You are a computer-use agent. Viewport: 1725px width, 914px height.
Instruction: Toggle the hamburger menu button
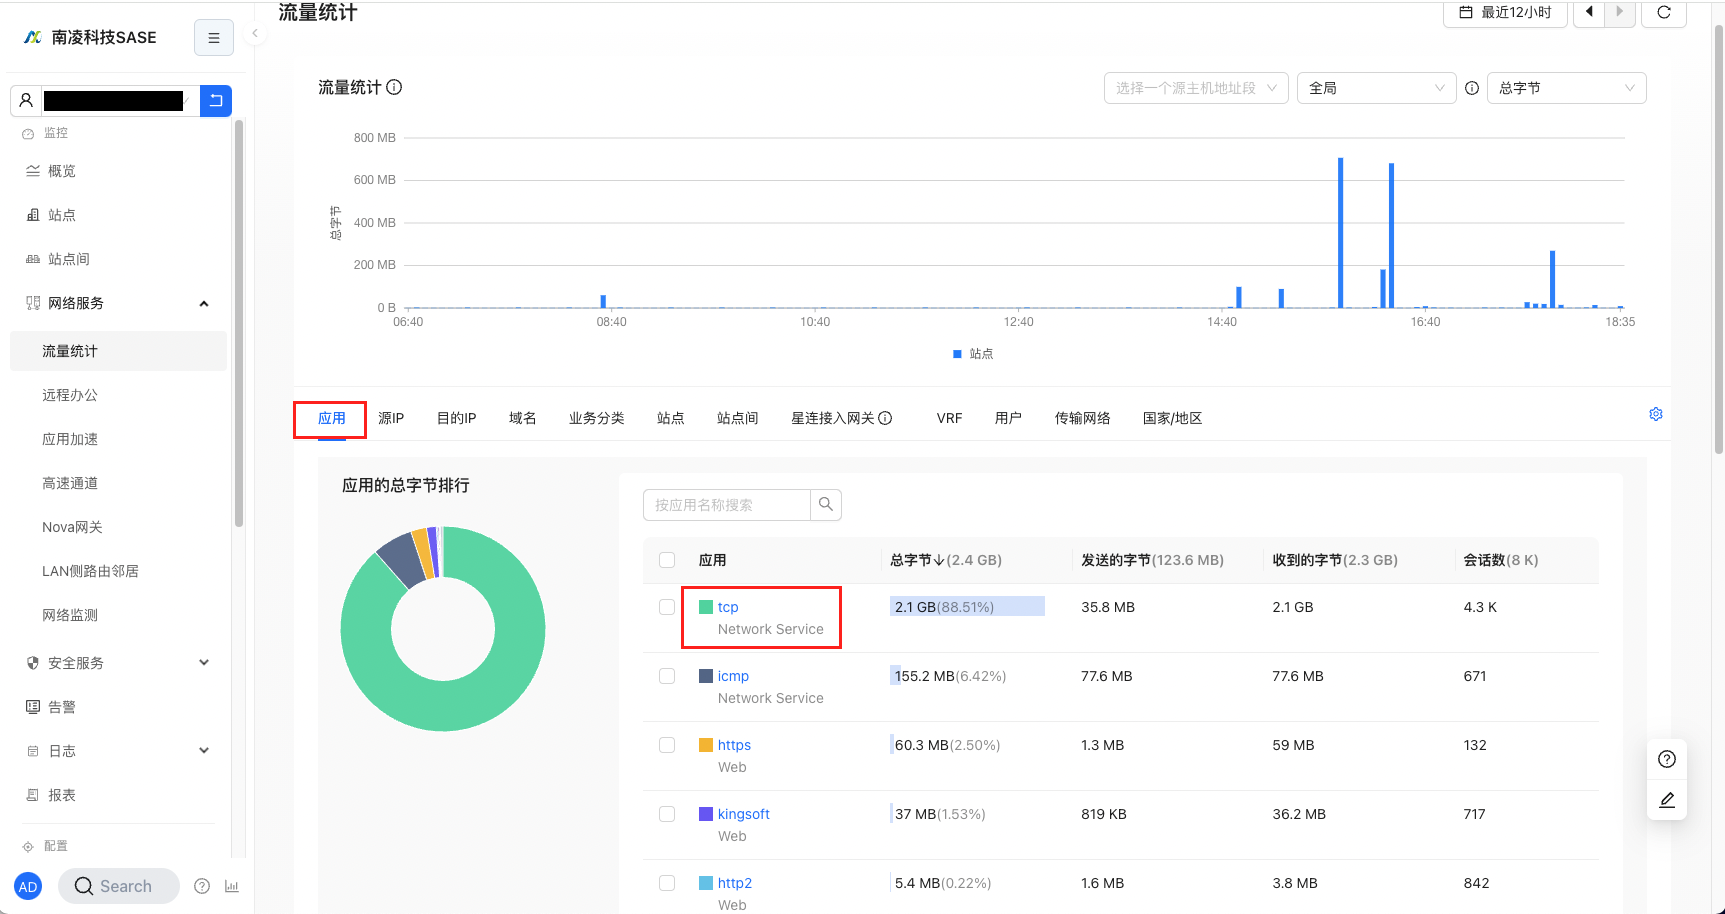pos(213,38)
